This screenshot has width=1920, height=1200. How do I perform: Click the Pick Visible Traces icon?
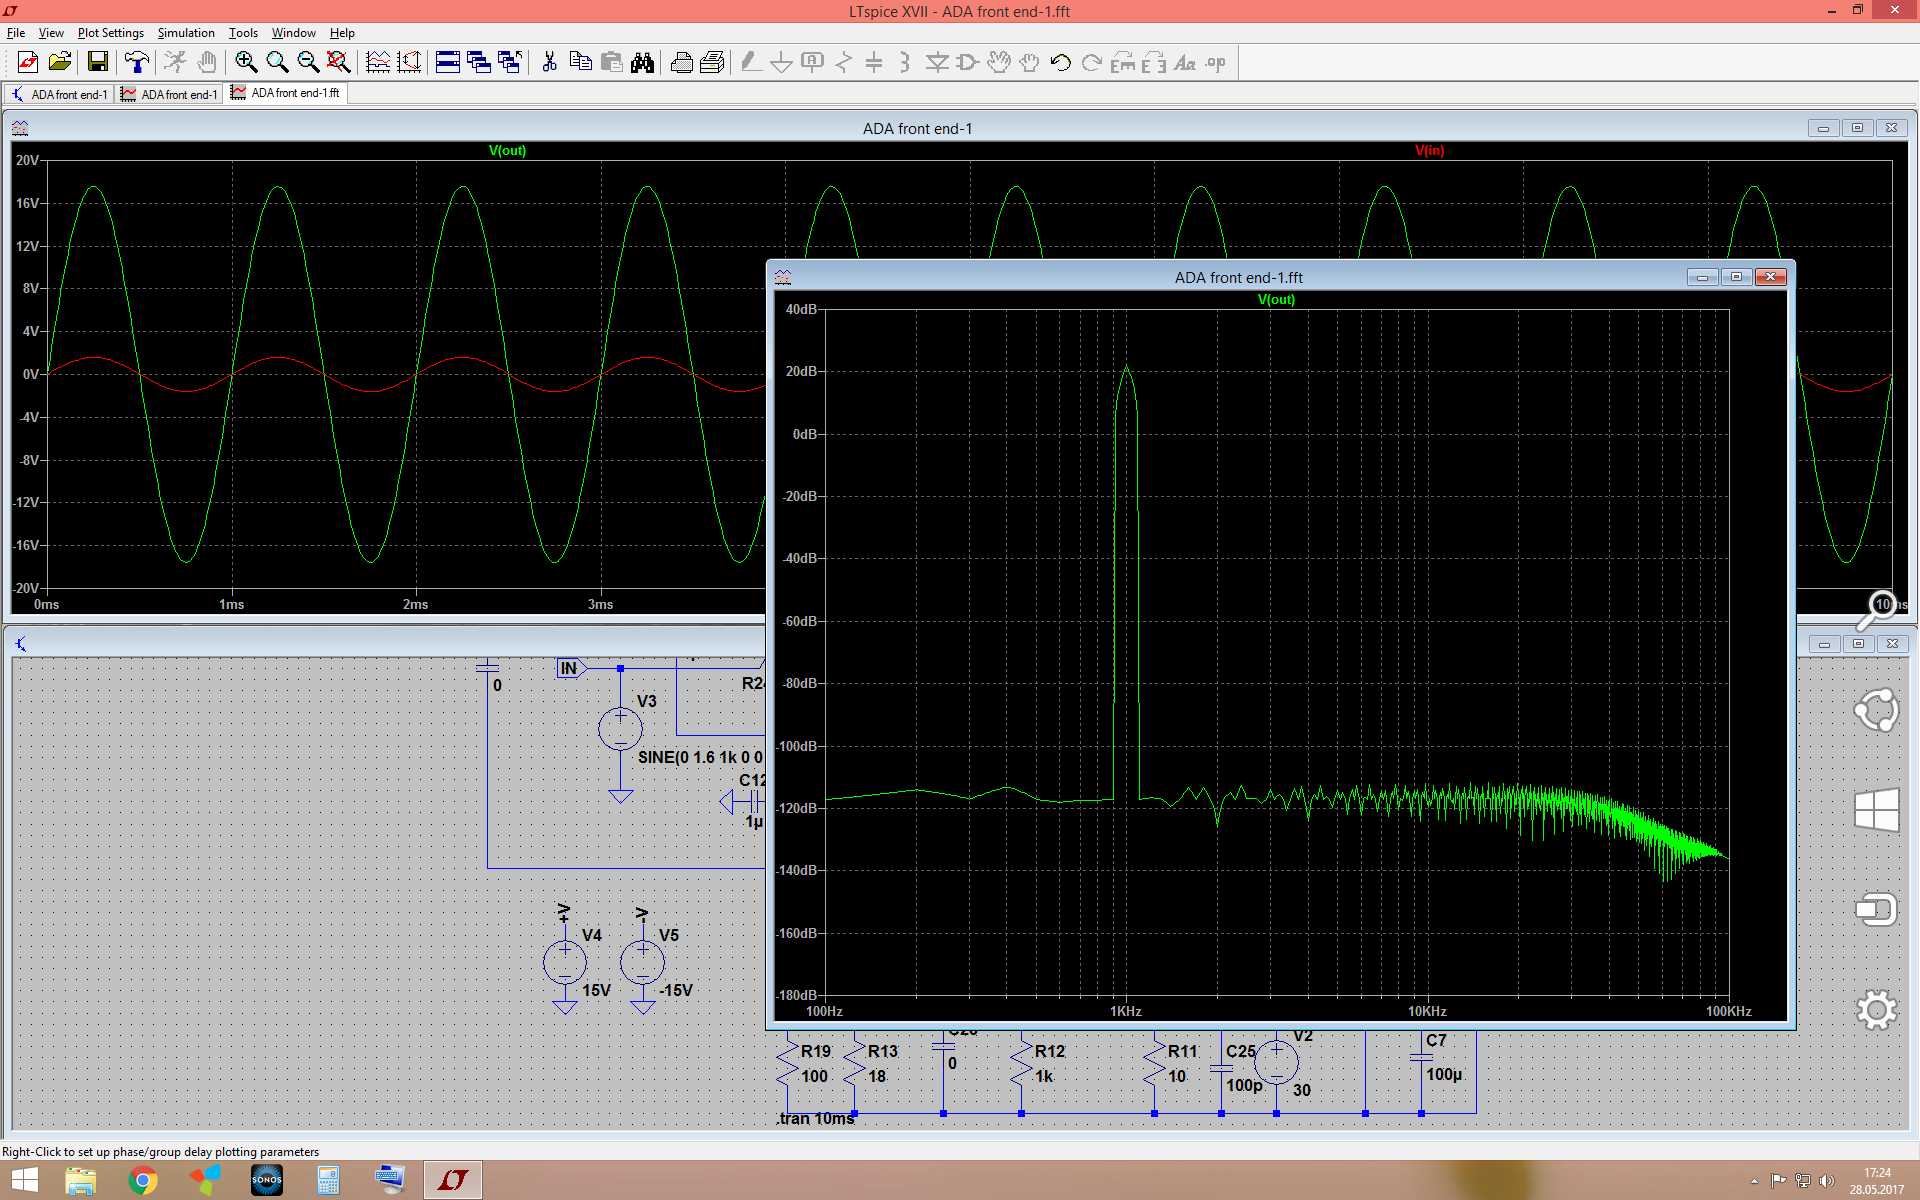(378, 62)
